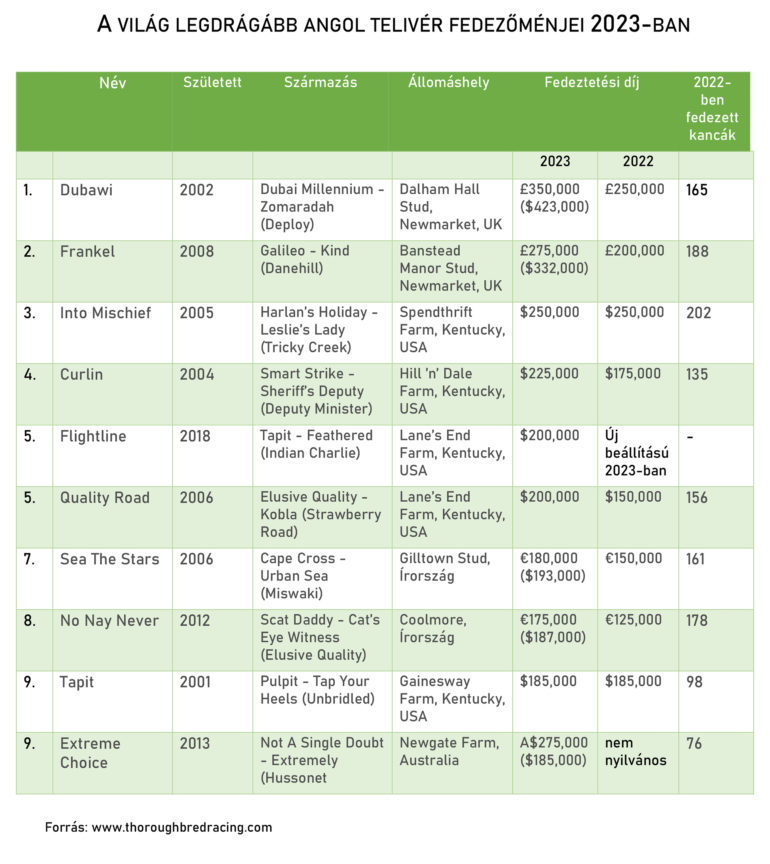Select the Dubawi name cell
The width and height of the screenshot is (770, 864).
[87, 189]
